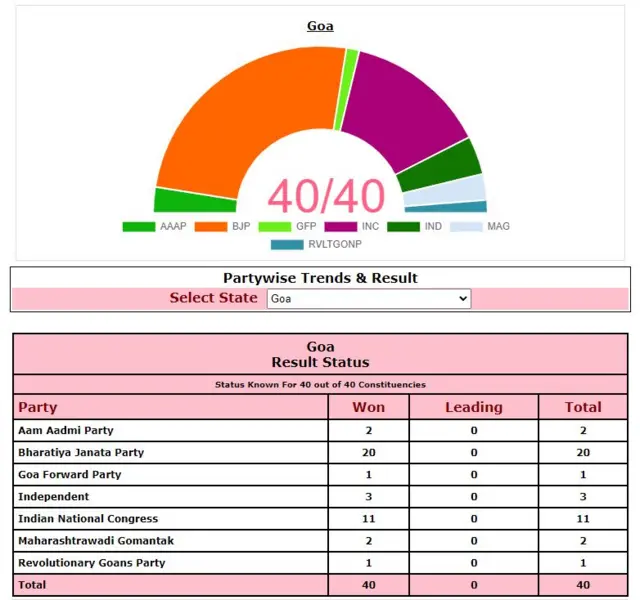
Task: Click the GFP light green legend swatch
Action: coord(275,227)
